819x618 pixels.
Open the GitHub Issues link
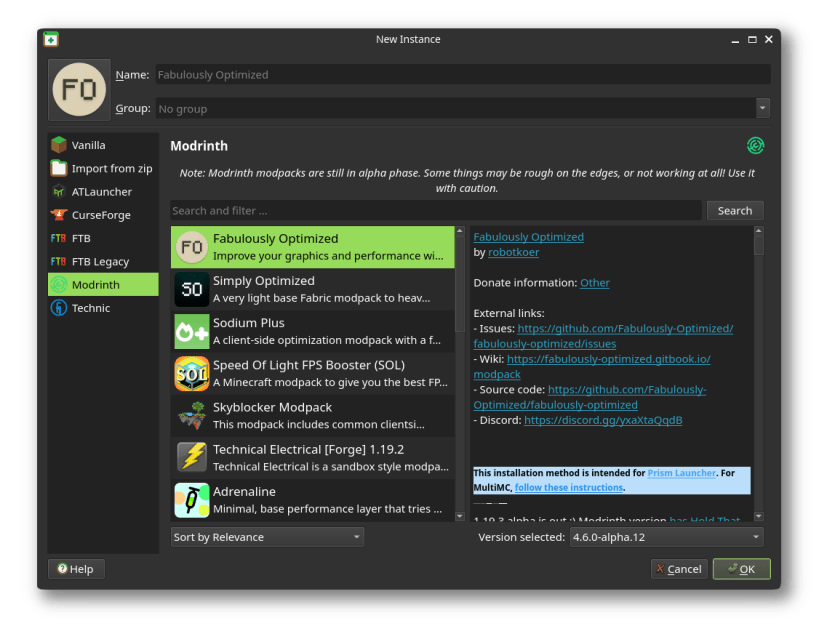tap(625, 329)
